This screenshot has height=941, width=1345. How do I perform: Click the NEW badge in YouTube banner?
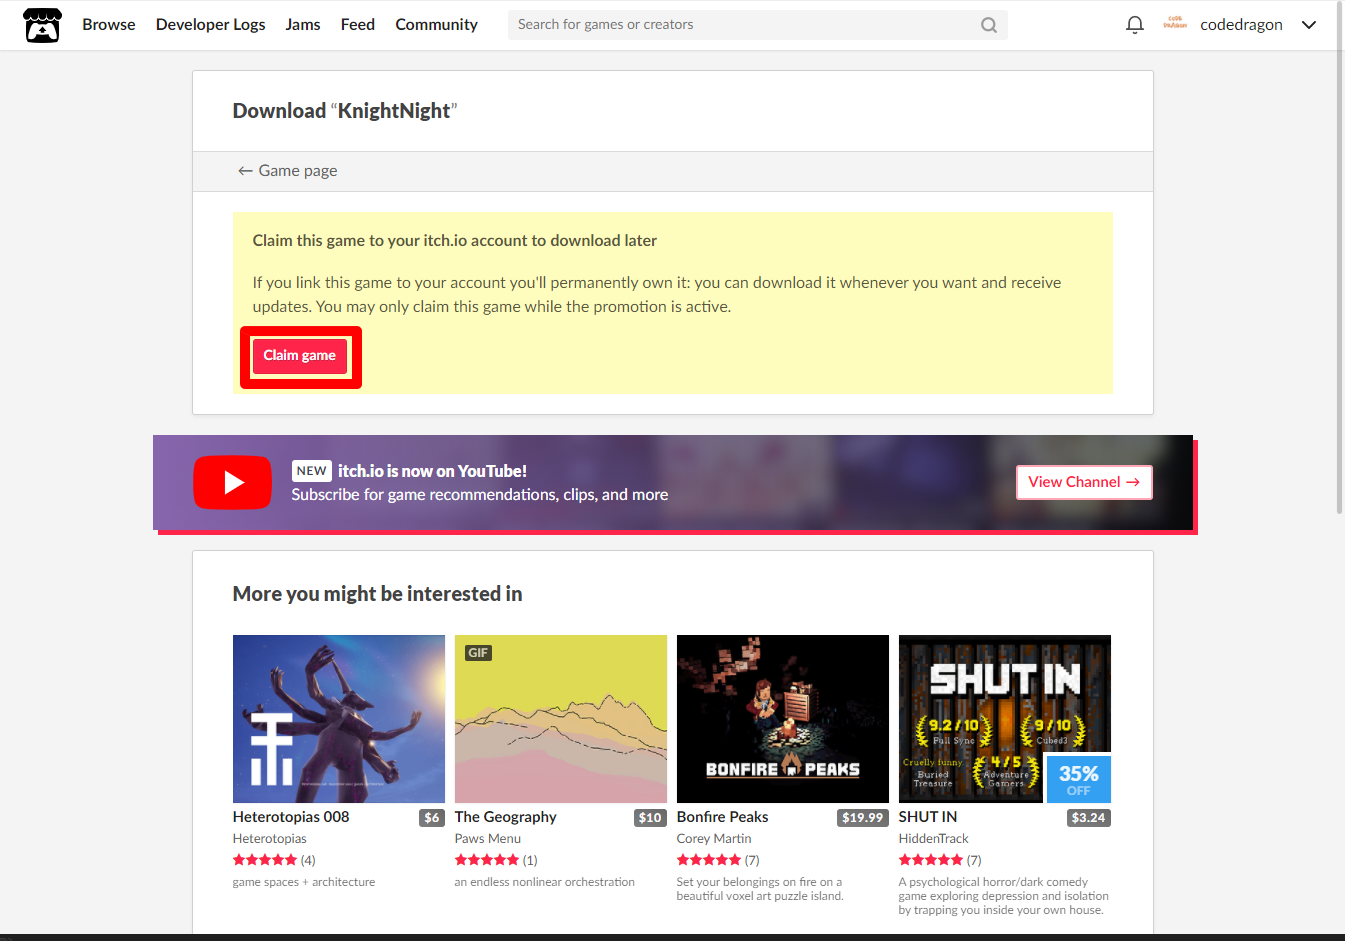click(x=311, y=471)
